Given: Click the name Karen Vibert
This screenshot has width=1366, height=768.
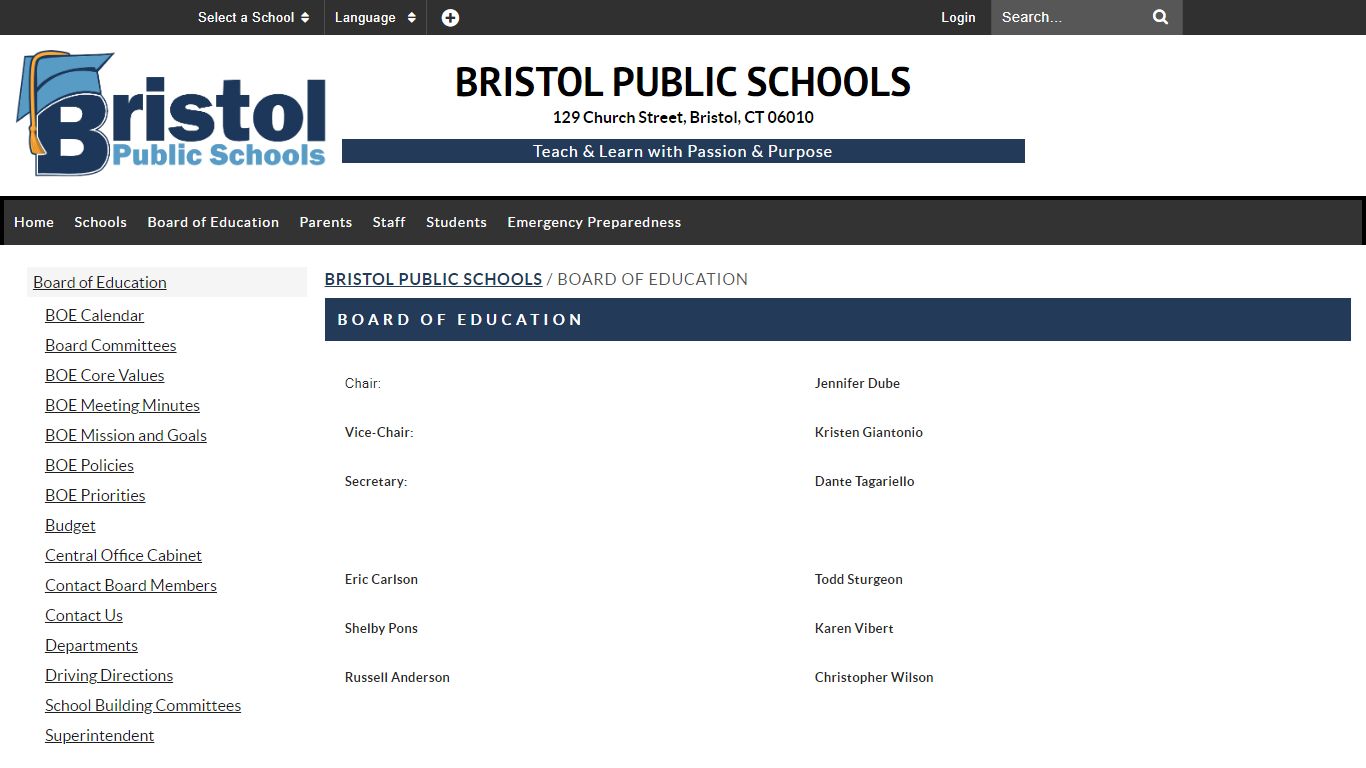Looking at the screenshot, I should (x=854, y=628).
